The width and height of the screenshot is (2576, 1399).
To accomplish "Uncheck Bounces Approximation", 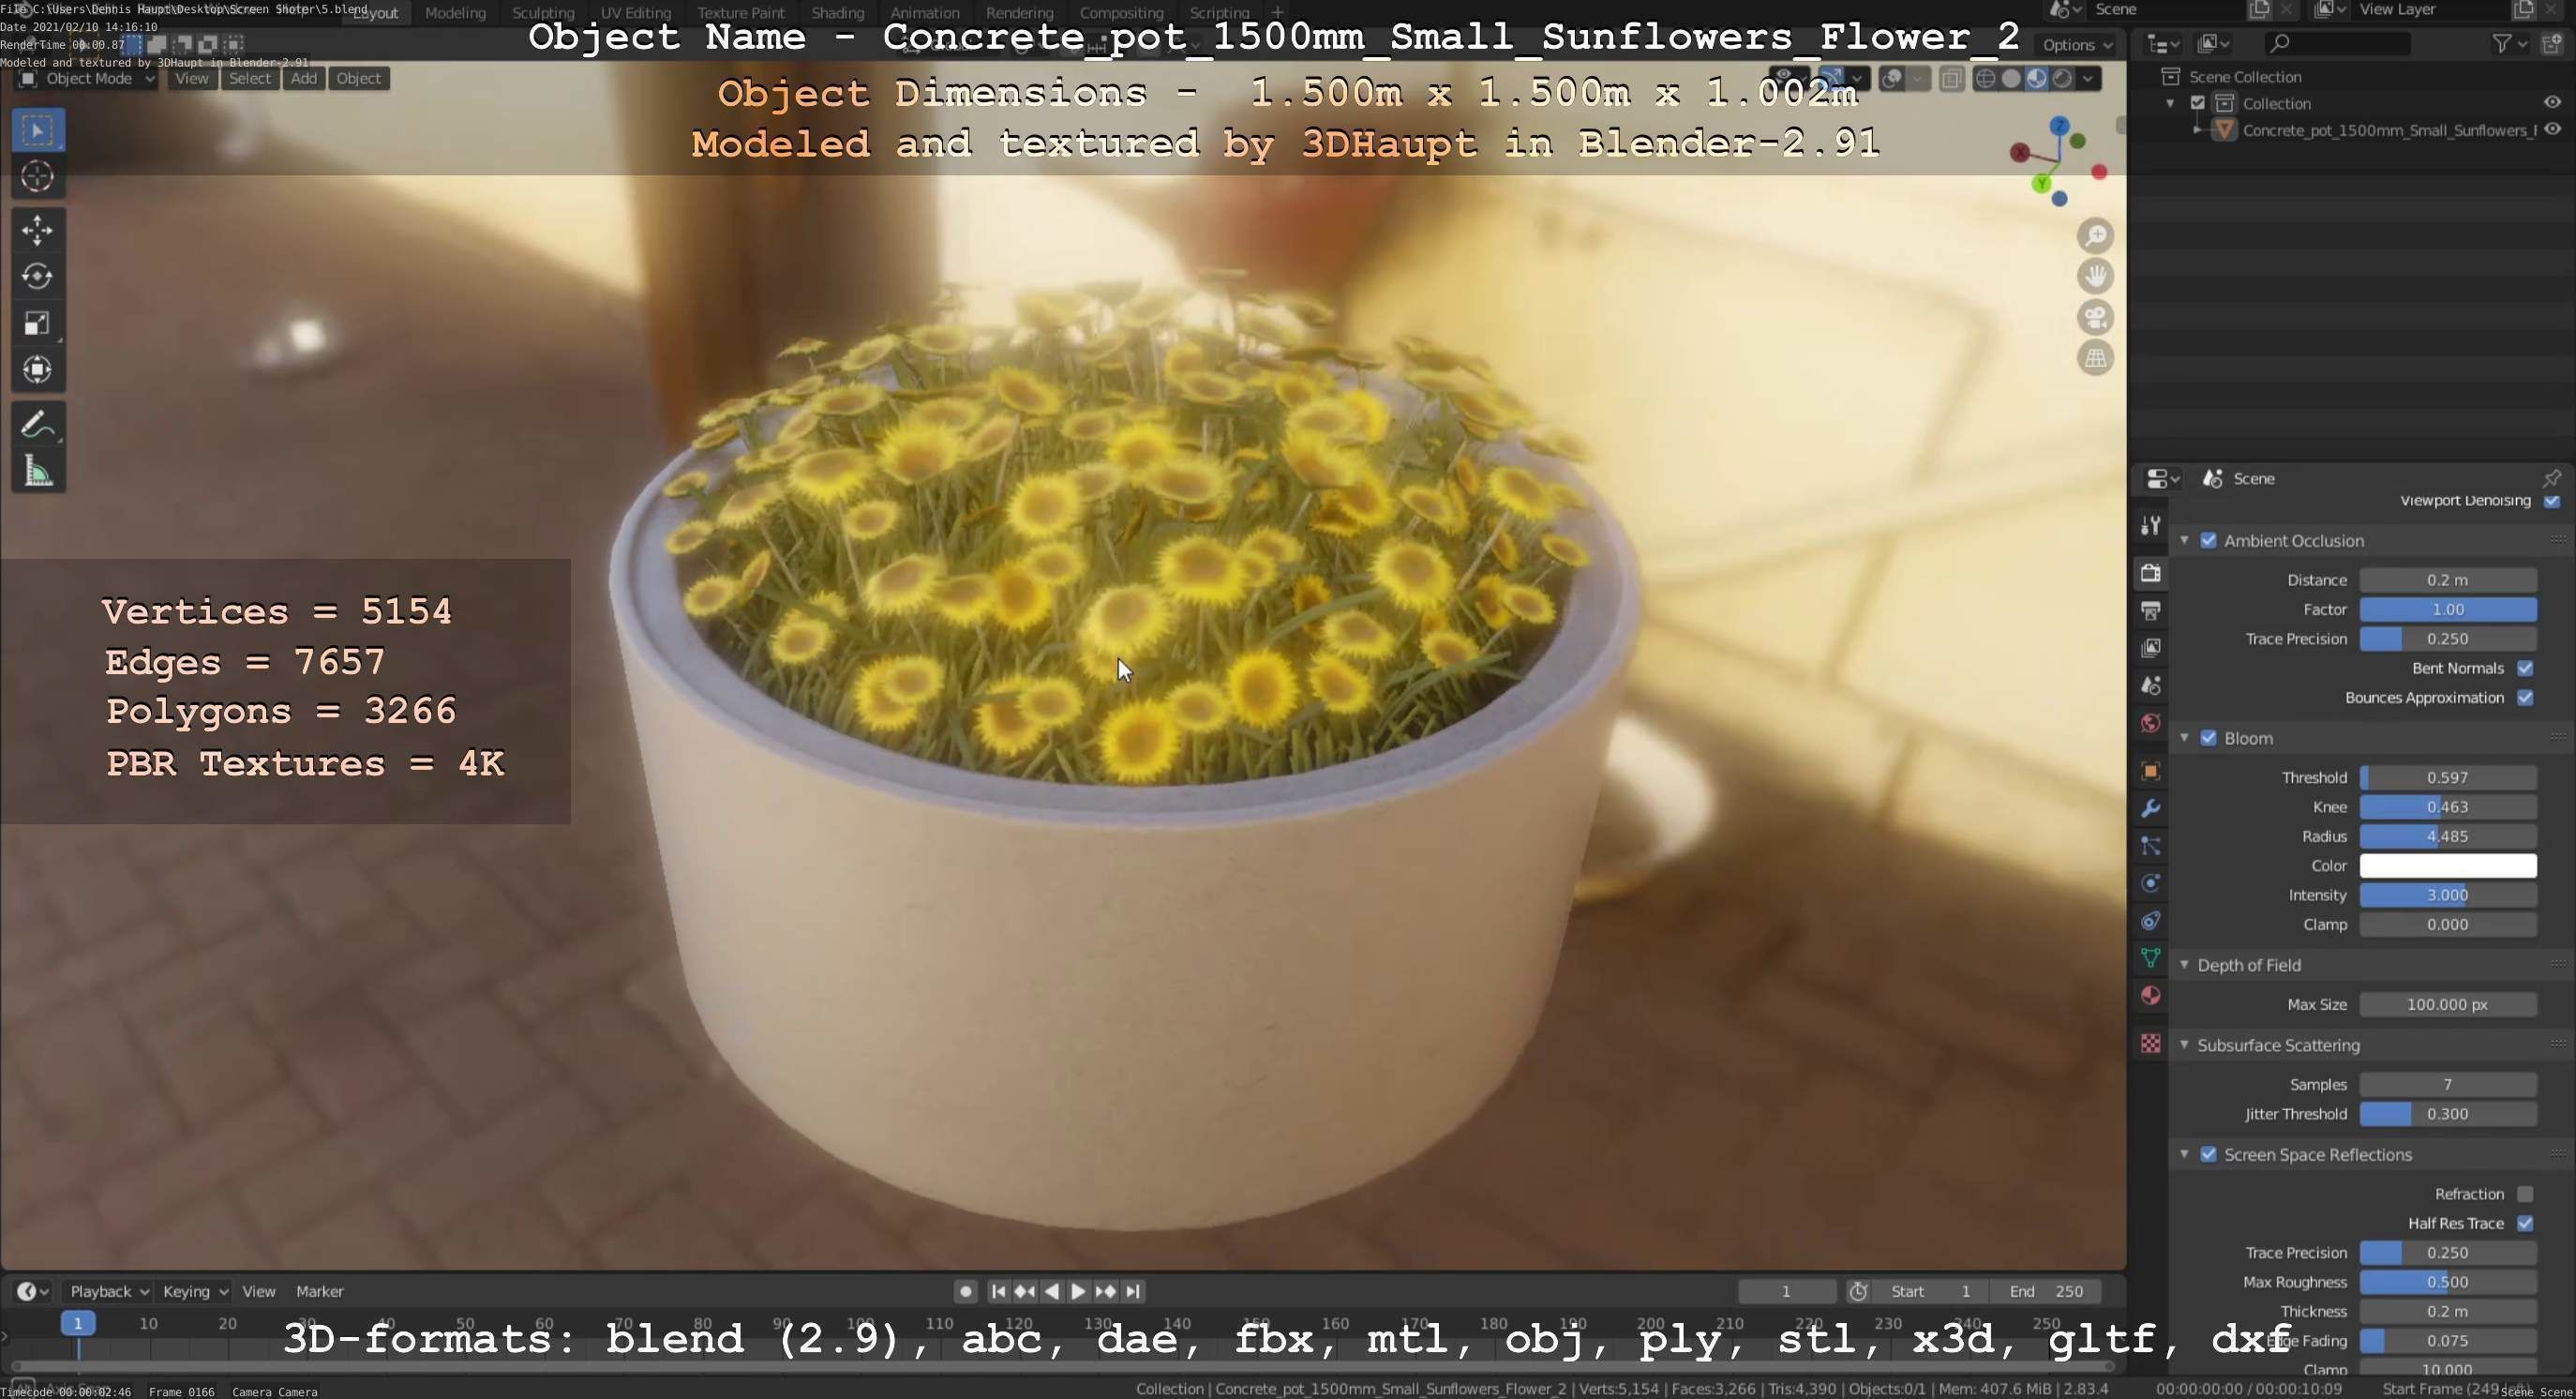I will [2525, 697].
